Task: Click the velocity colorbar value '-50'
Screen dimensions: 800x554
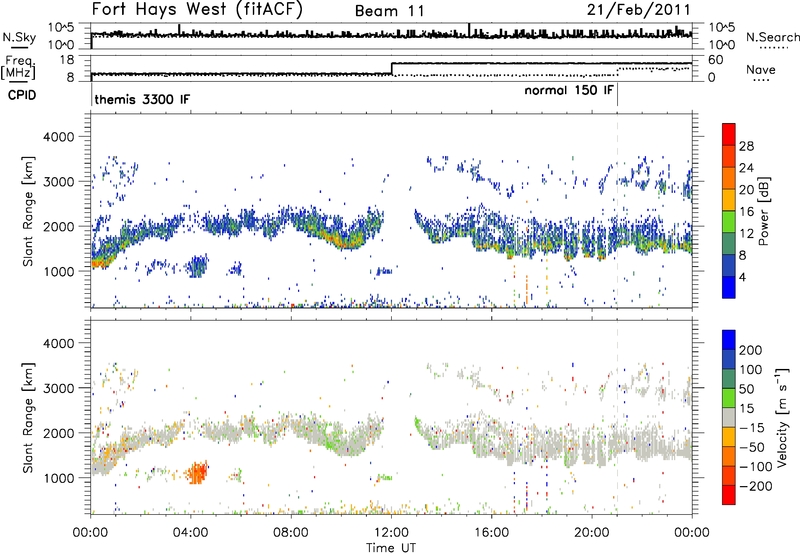Action: click(x=752, y=447)
